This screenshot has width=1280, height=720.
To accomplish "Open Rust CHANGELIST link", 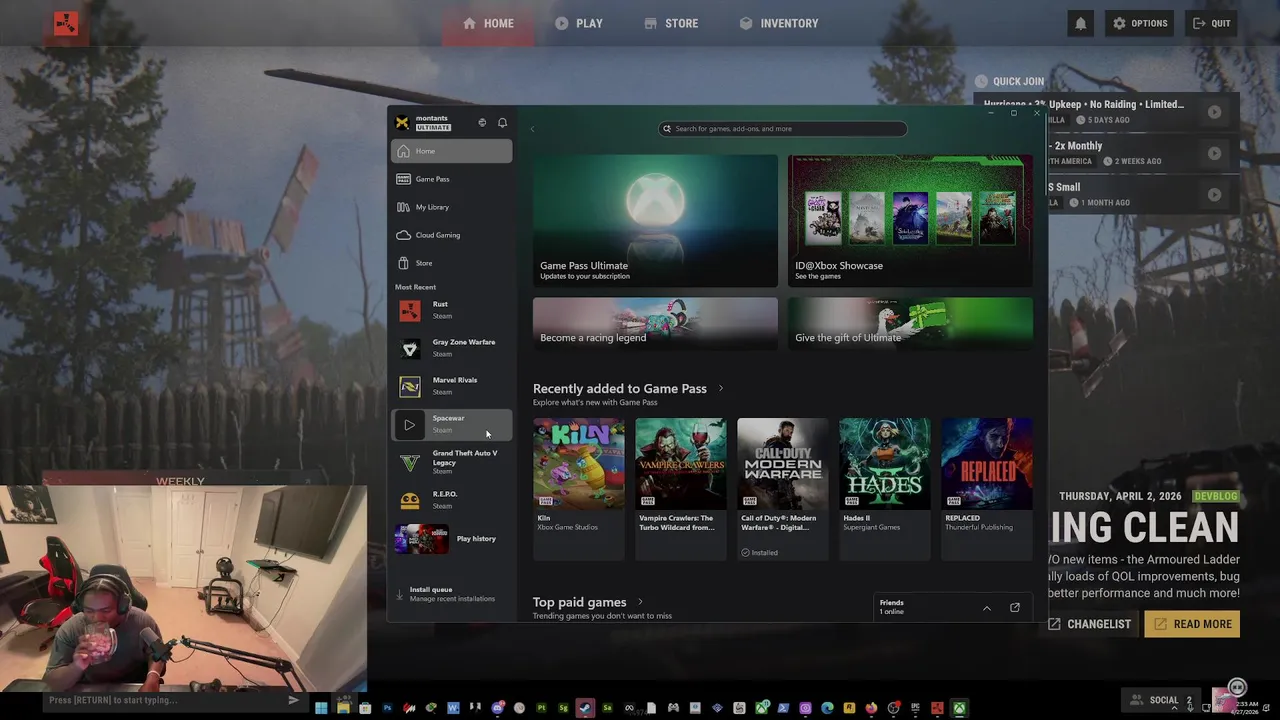I will pos(1090,624).
